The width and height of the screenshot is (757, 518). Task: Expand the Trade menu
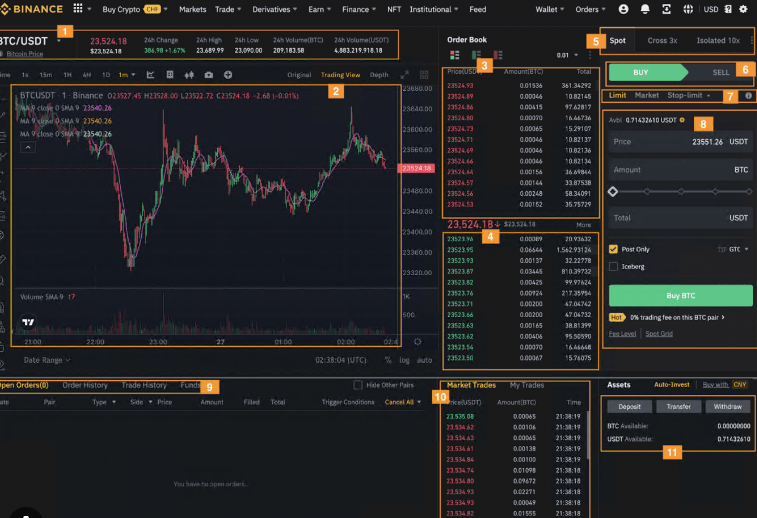coord(228,9)
